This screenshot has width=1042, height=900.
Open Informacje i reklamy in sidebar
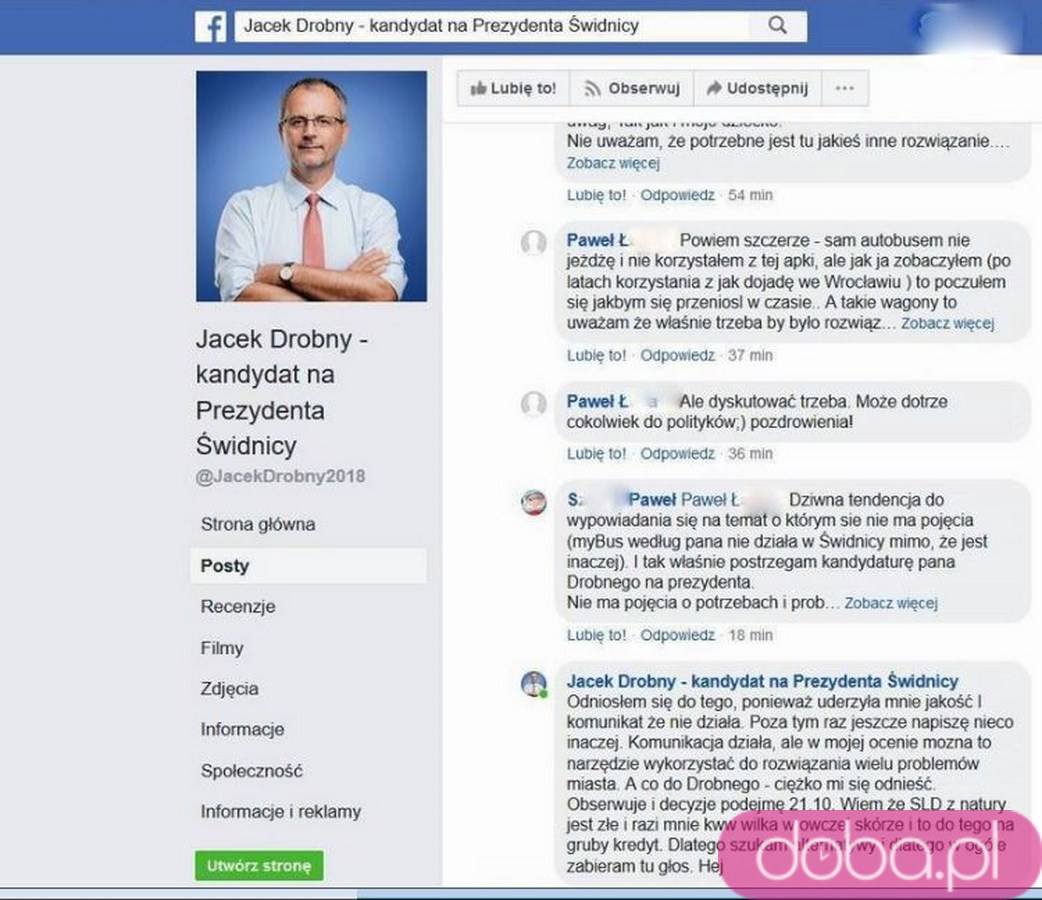280,812
